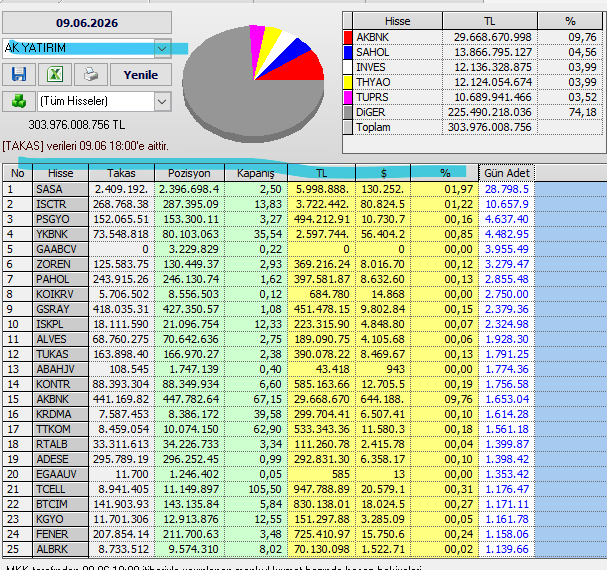
Task: Select the TCELL stock cell
Action: pos(60,489)
